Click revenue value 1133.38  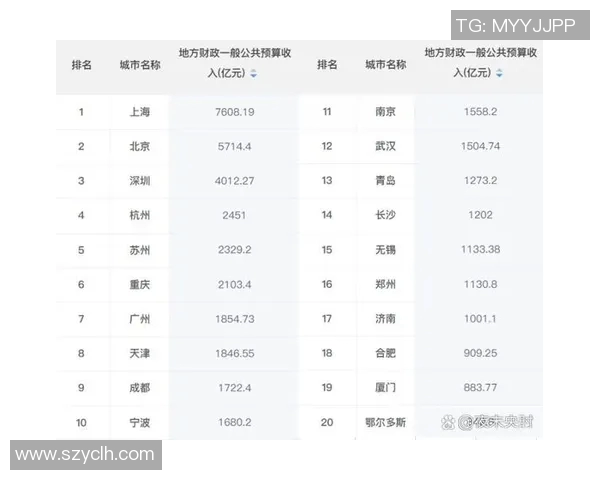point(481,250)
